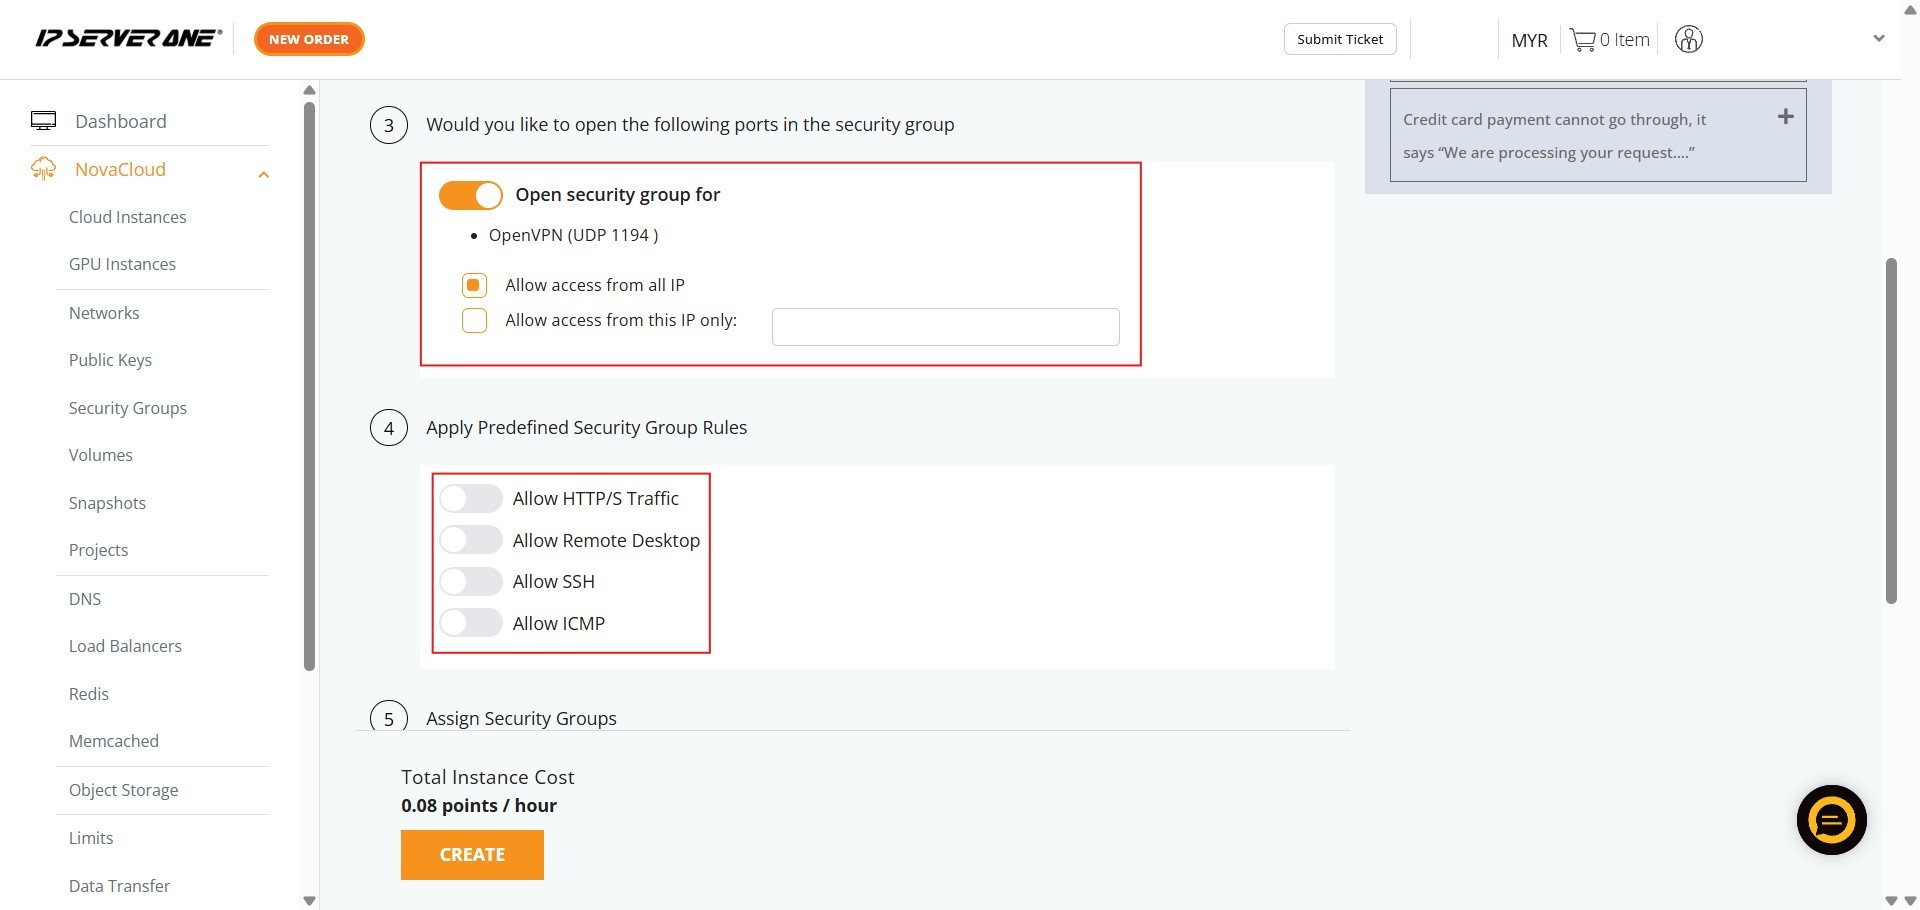Check Allow access from this IP only

point(474,320)
